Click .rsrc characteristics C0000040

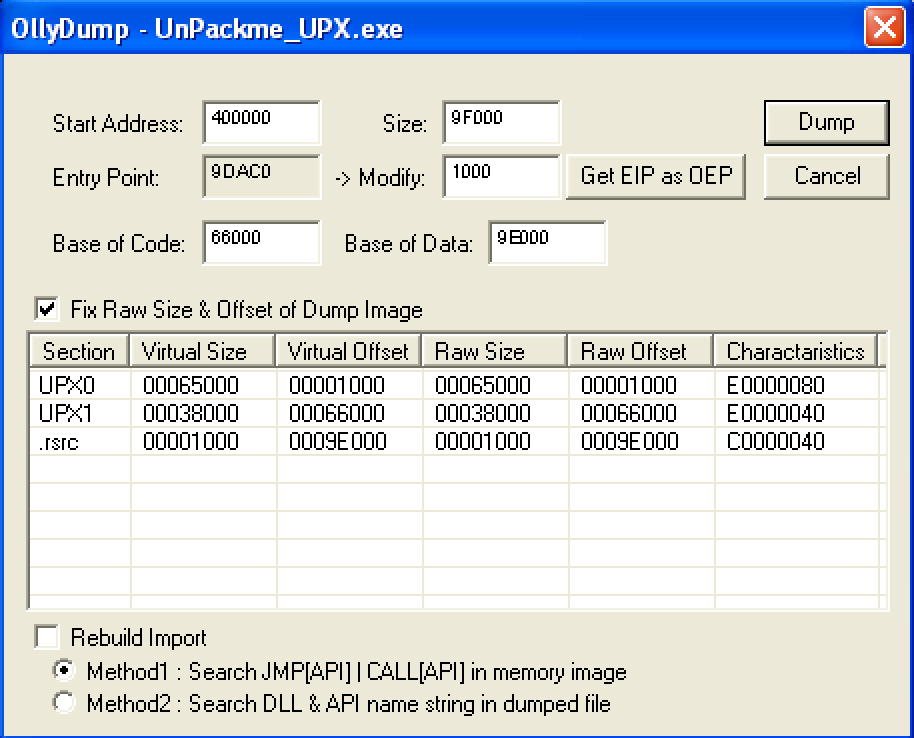point(775,441)
